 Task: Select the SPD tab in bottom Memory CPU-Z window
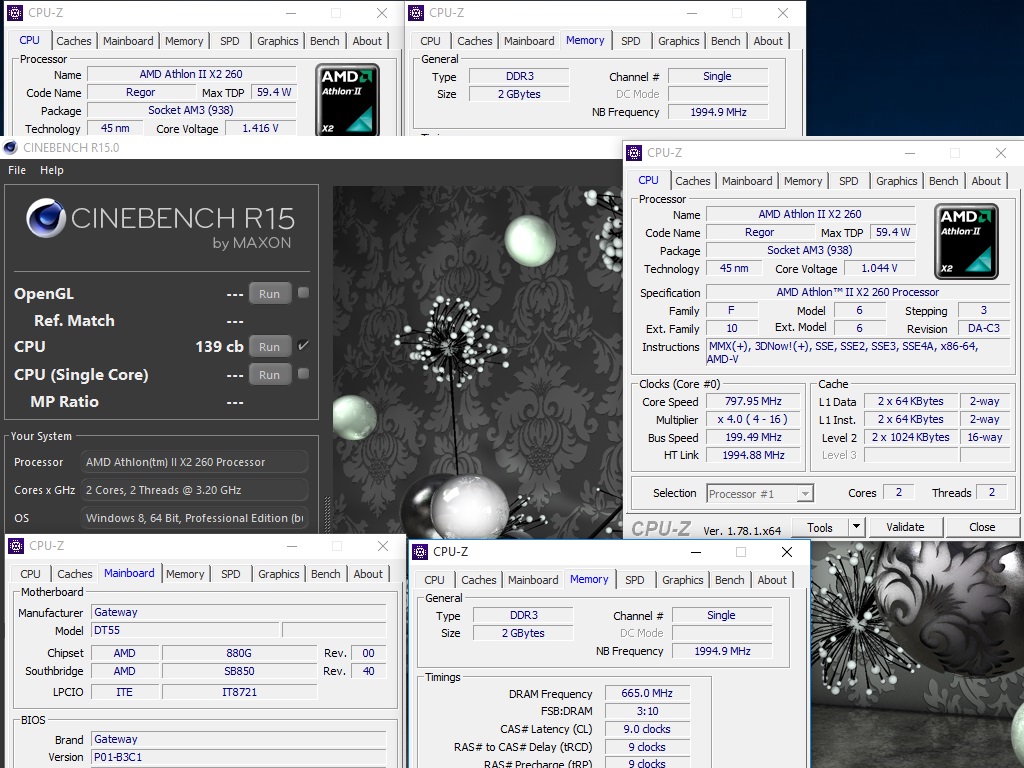[x=634, y=580]
